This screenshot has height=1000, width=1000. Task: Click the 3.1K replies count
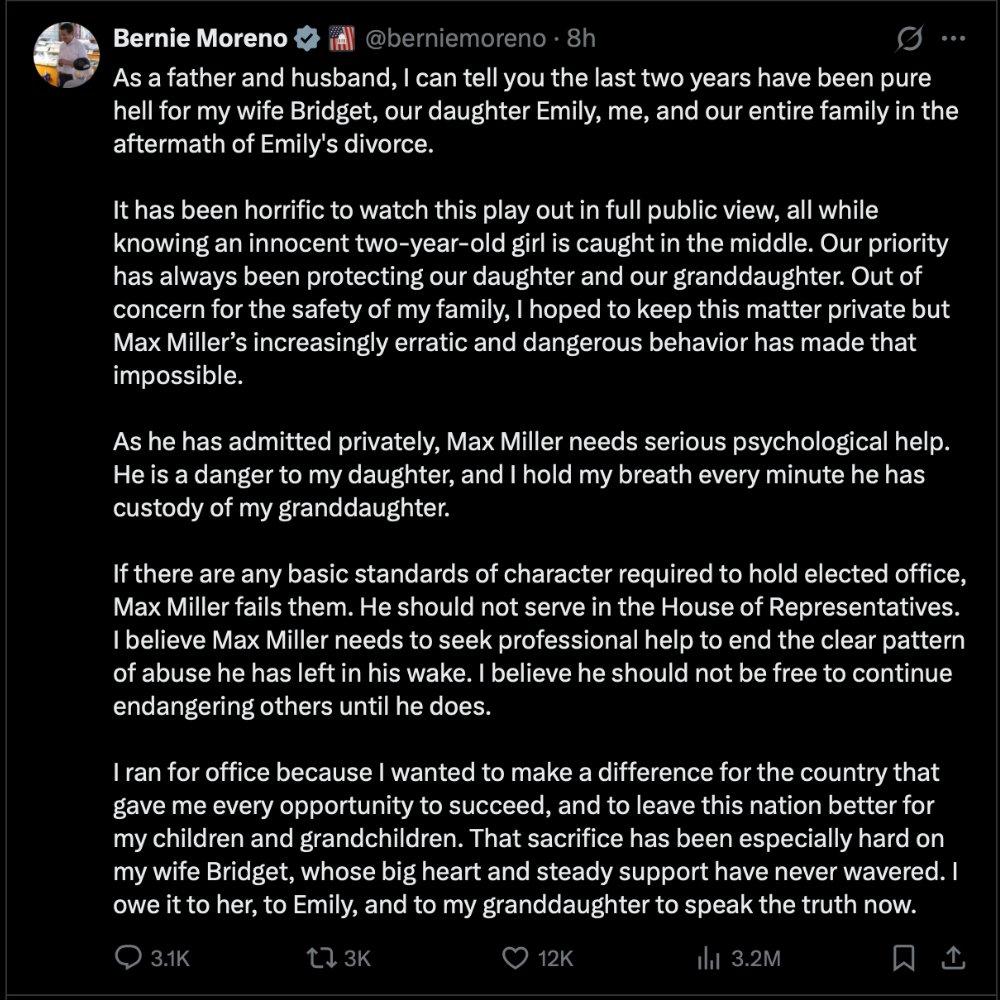coord(170,959)
